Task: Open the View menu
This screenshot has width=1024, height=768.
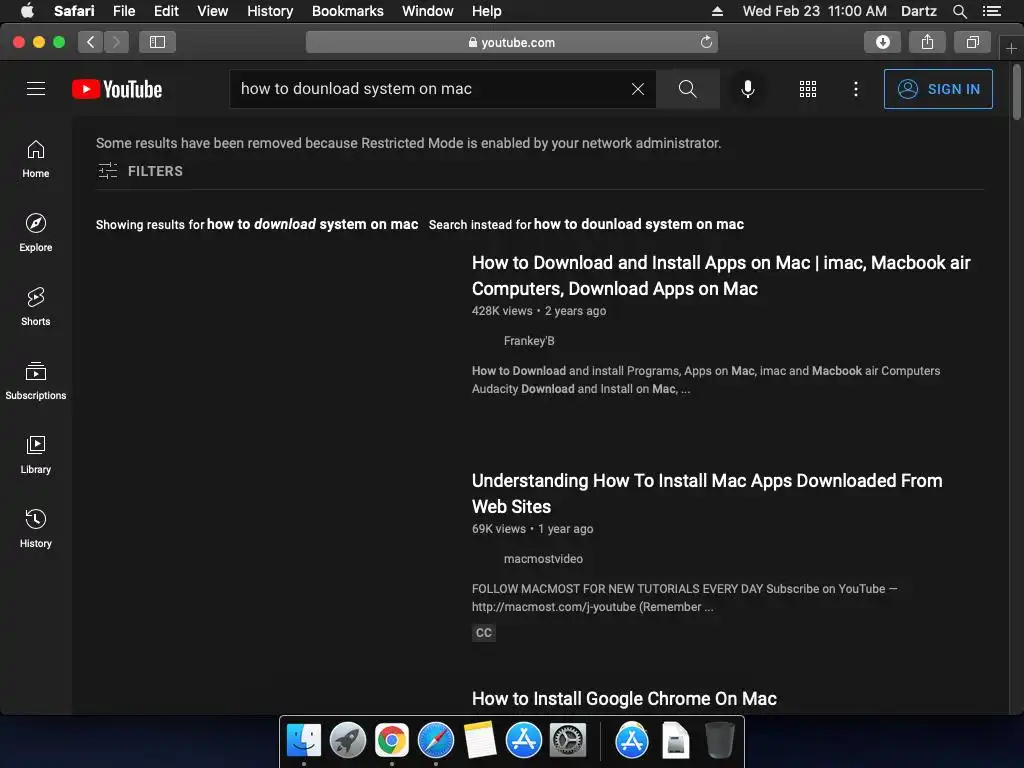Action: click(213, 11)
